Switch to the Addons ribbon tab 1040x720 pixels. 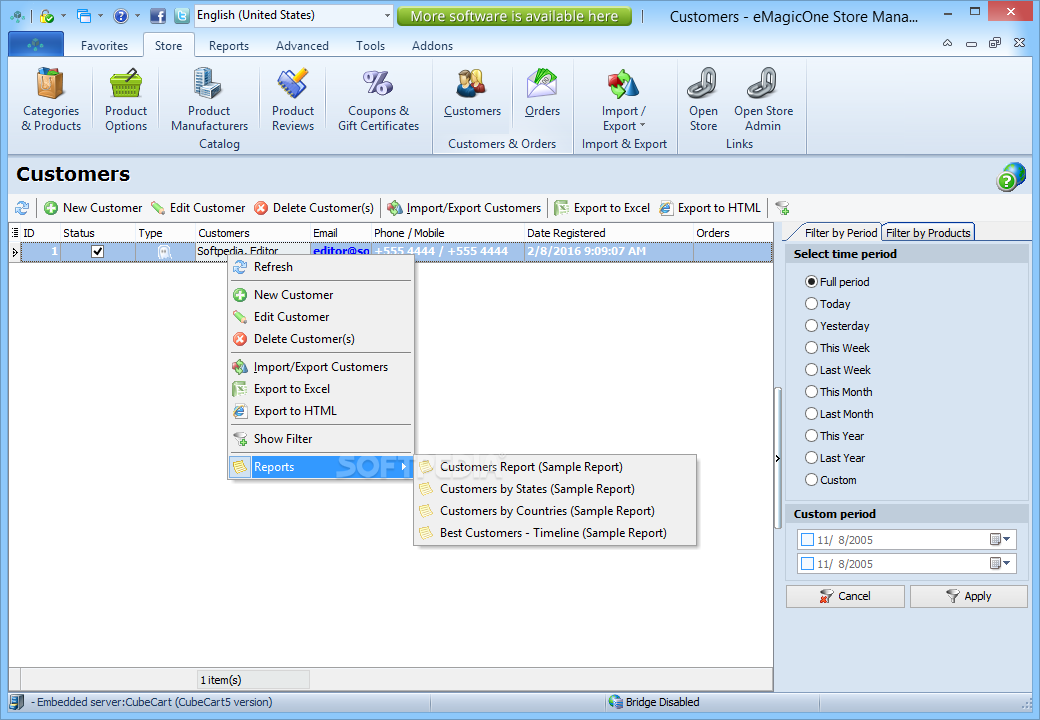pyautogui.click(x=432, y=46)
